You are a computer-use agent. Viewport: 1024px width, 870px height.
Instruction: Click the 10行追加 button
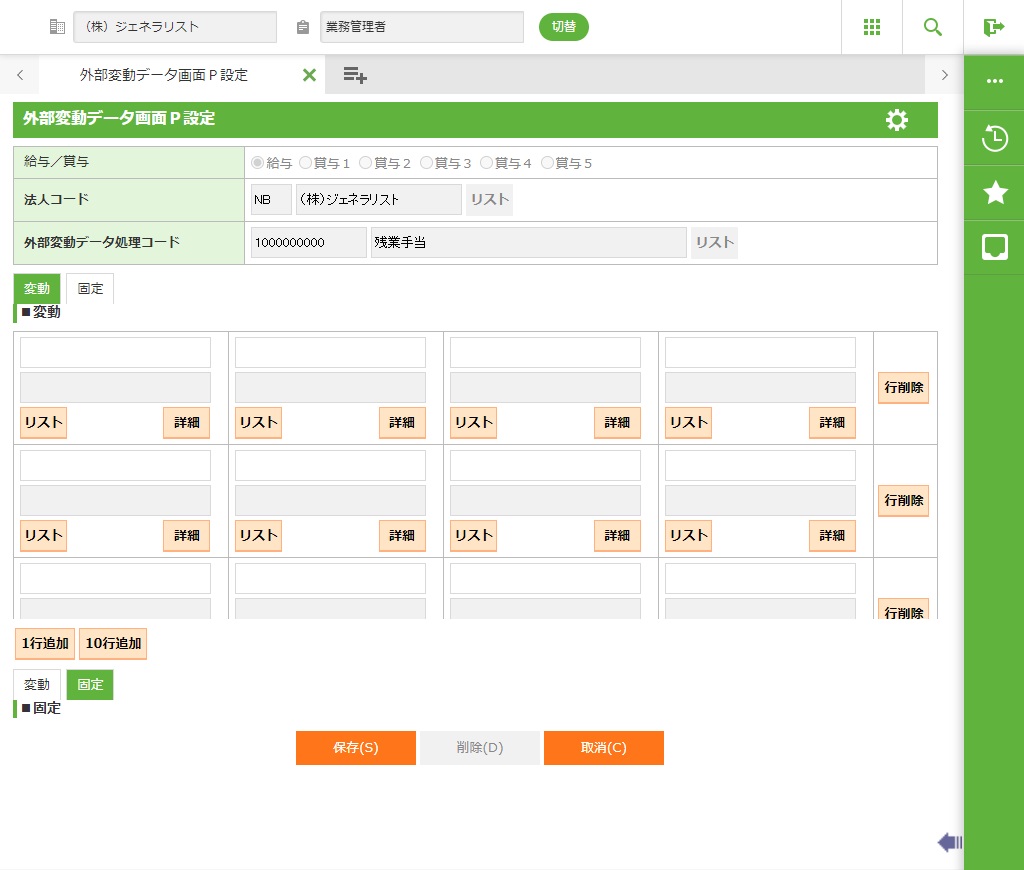click(113, 644)
